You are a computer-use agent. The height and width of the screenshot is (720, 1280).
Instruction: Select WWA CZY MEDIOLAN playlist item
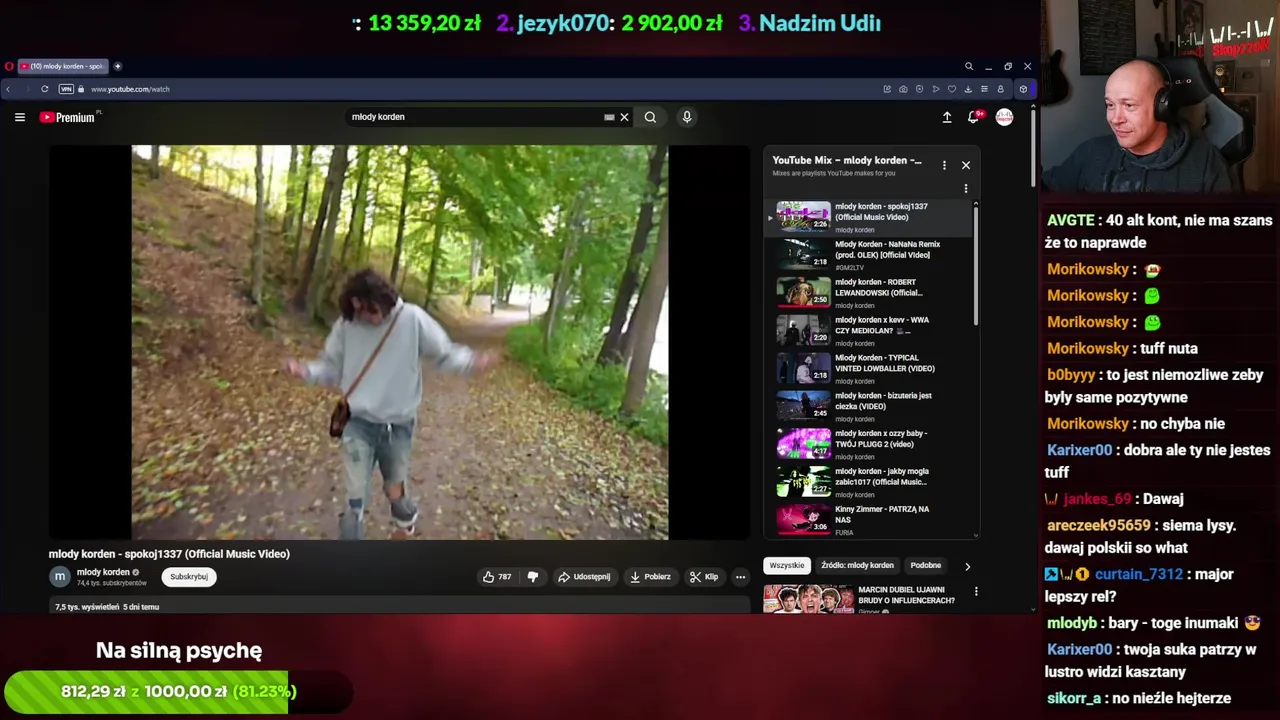click(x=868, y=331)
